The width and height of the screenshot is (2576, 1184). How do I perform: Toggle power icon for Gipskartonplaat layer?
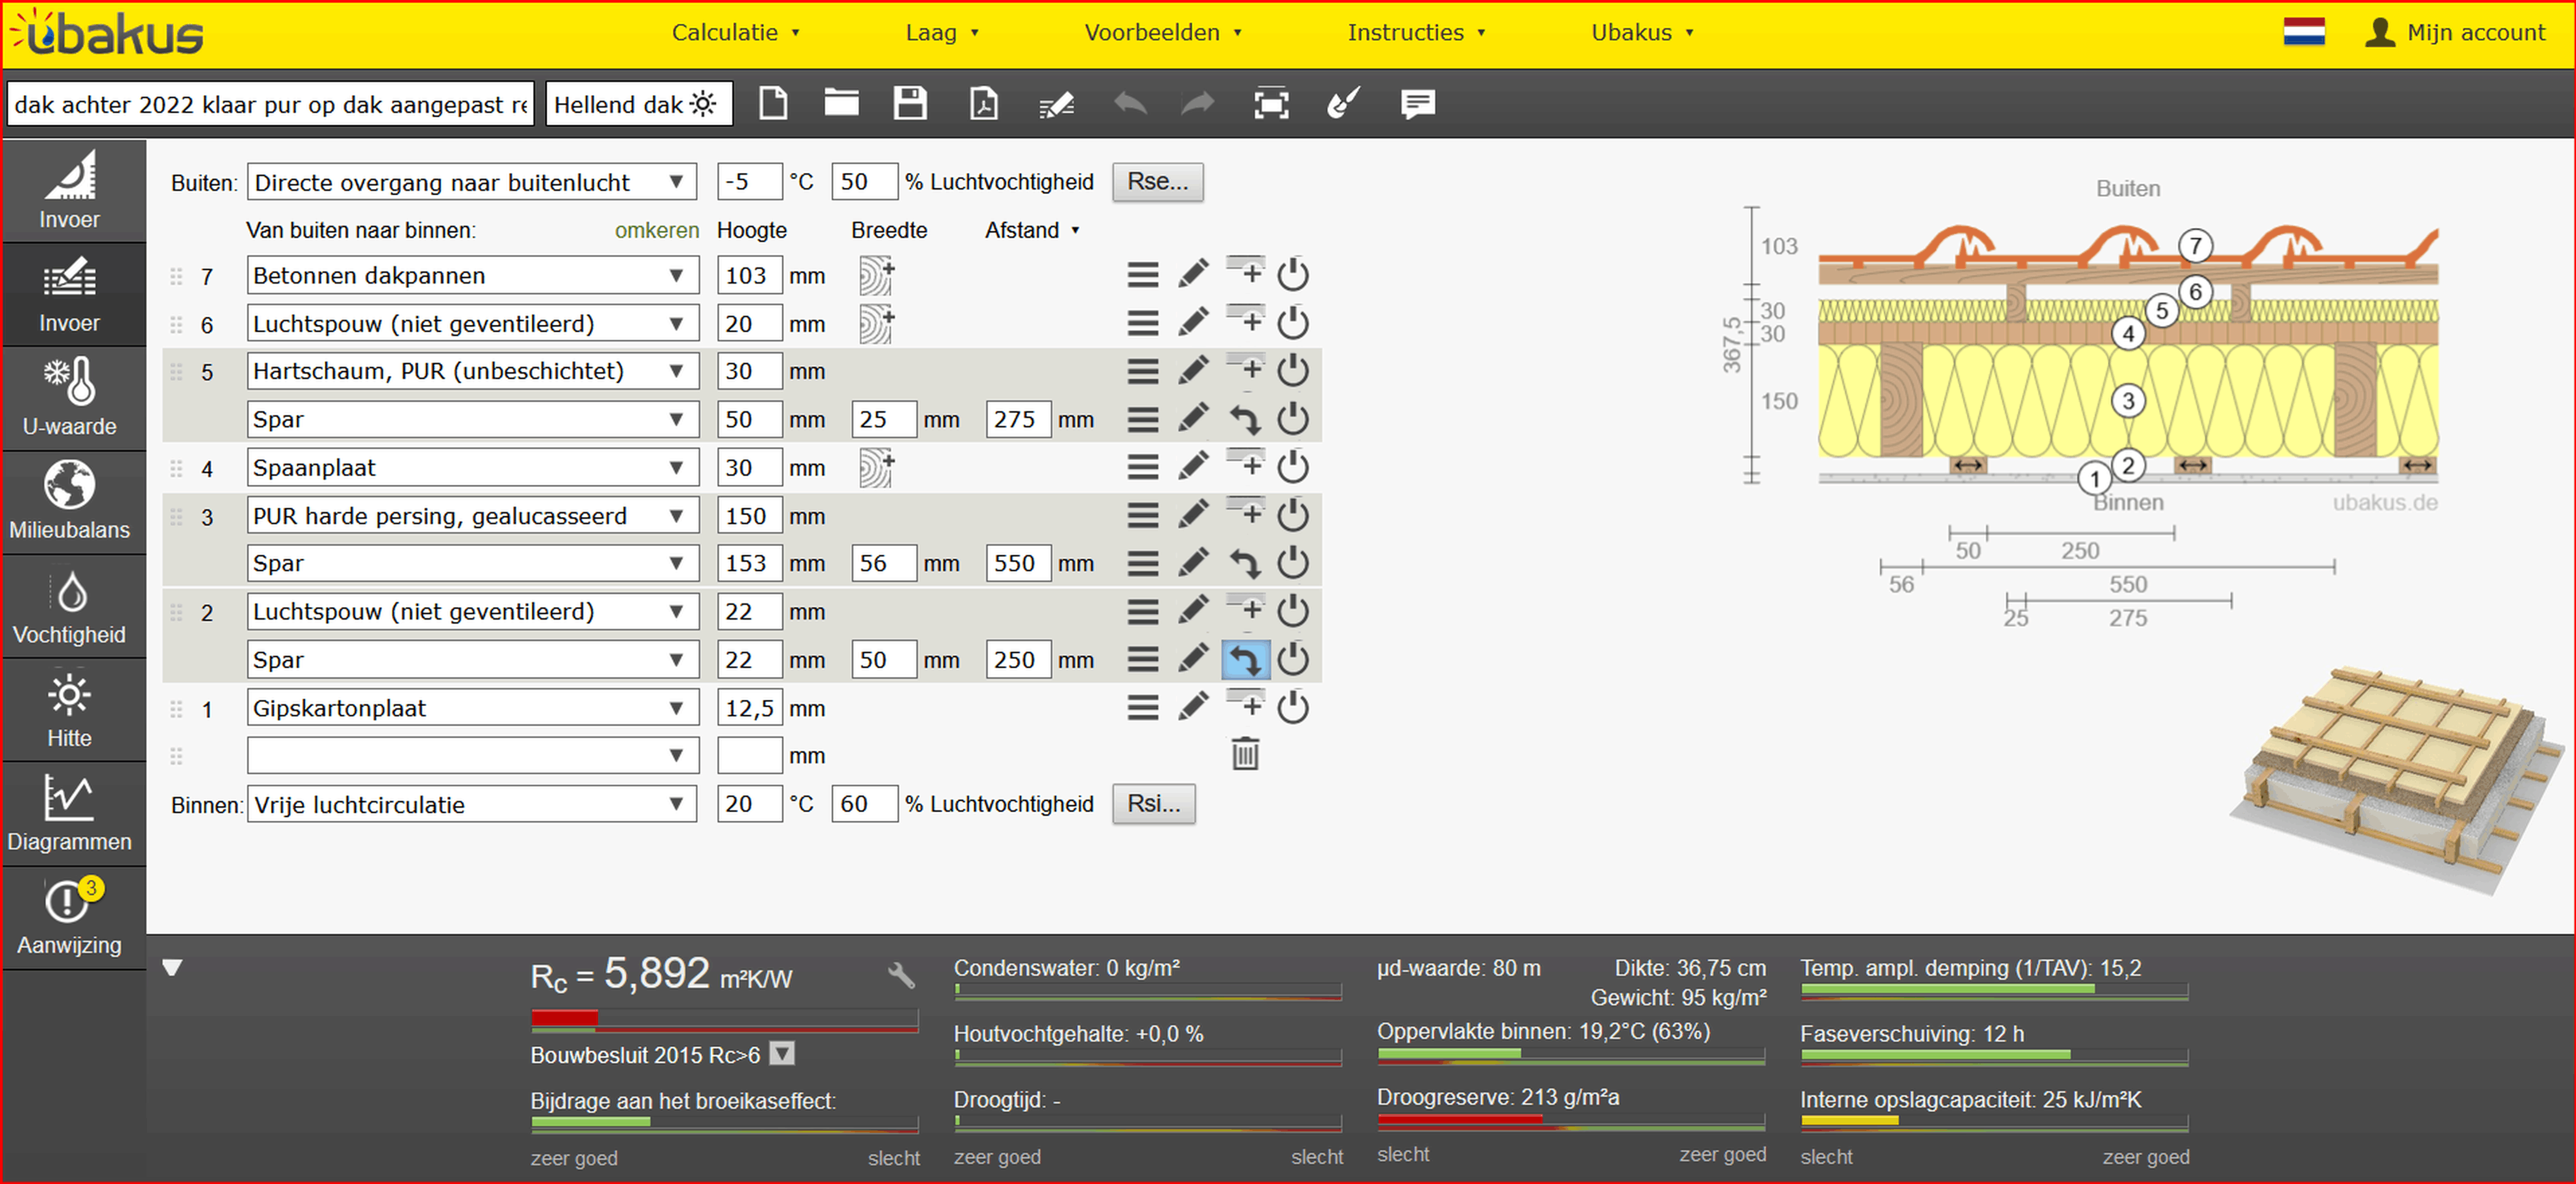1293,708
